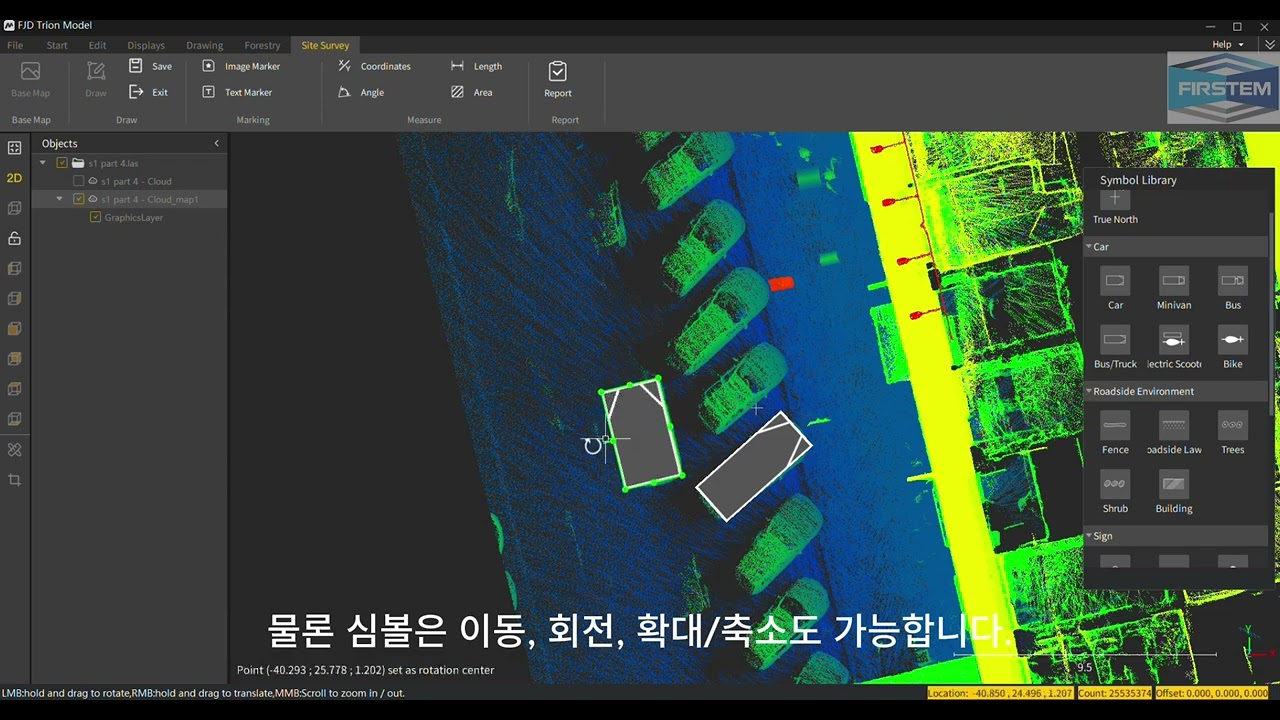The height and width of the screenshot is (720, 1280).
Task: Open the File menu
Action: point(15,45)
